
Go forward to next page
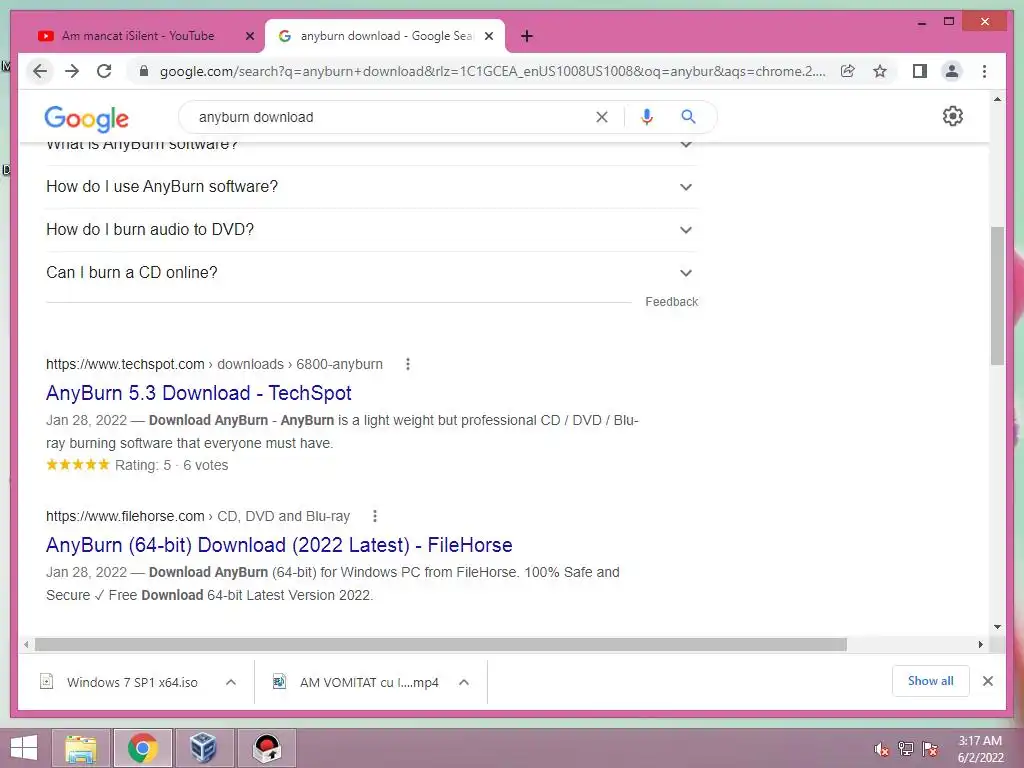(x=72, y=71)
